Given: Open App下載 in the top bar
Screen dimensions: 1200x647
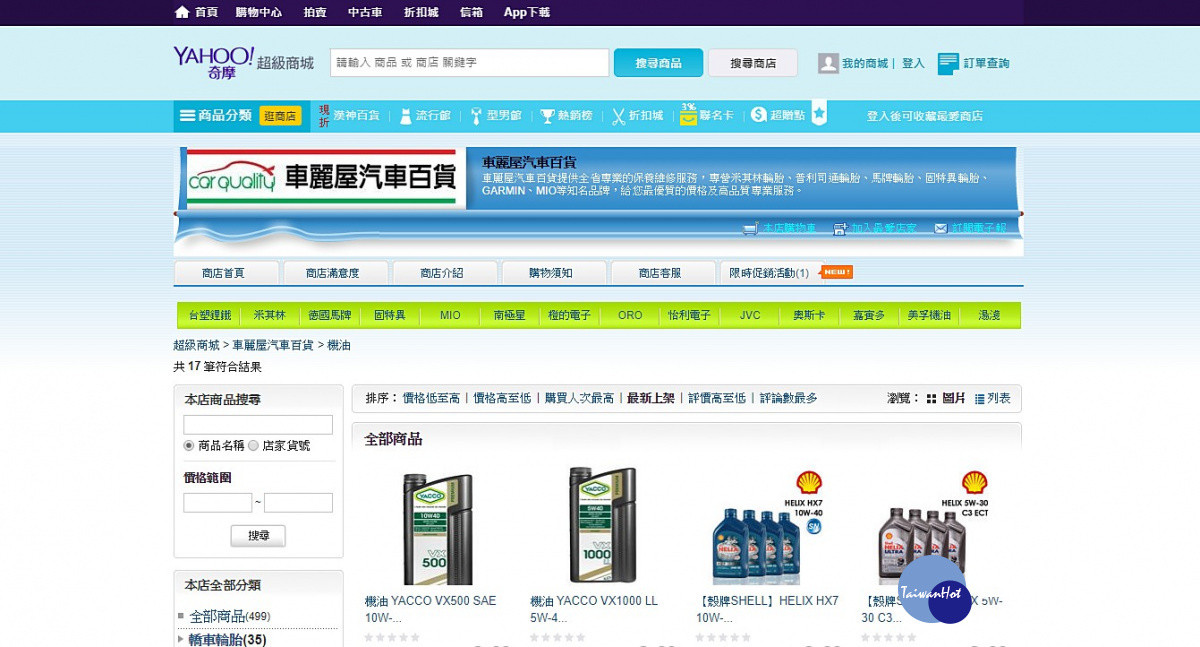Looking at the screenshot, I should coord(527,12).
